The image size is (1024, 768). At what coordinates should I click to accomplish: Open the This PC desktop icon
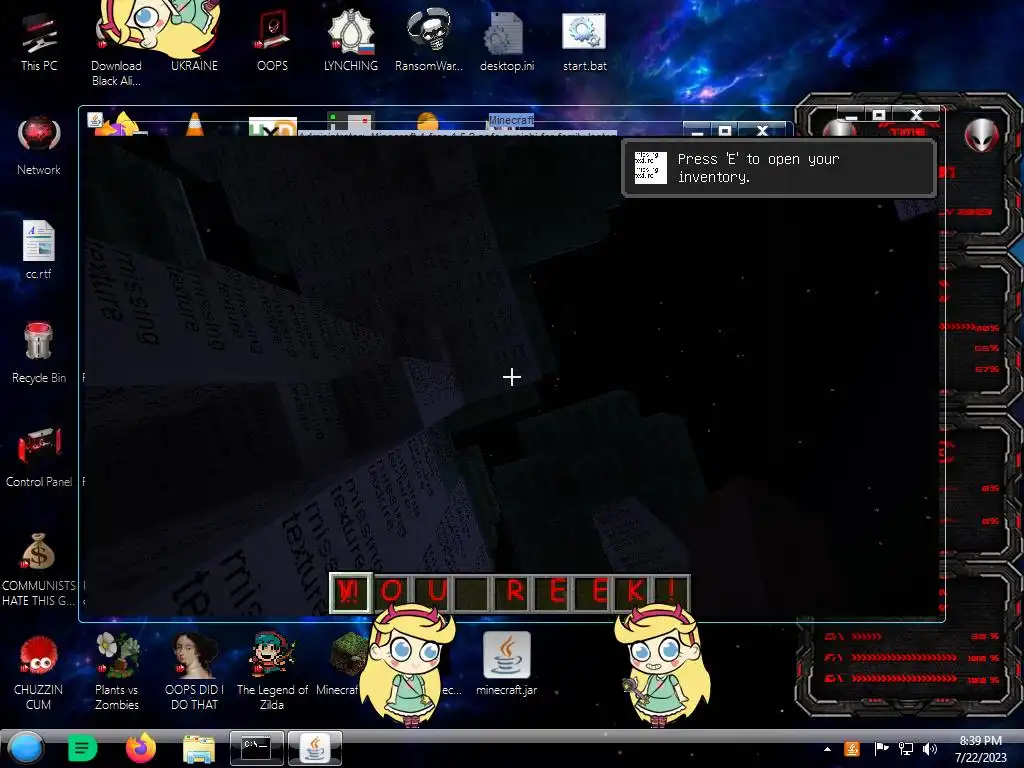point(39,42)
